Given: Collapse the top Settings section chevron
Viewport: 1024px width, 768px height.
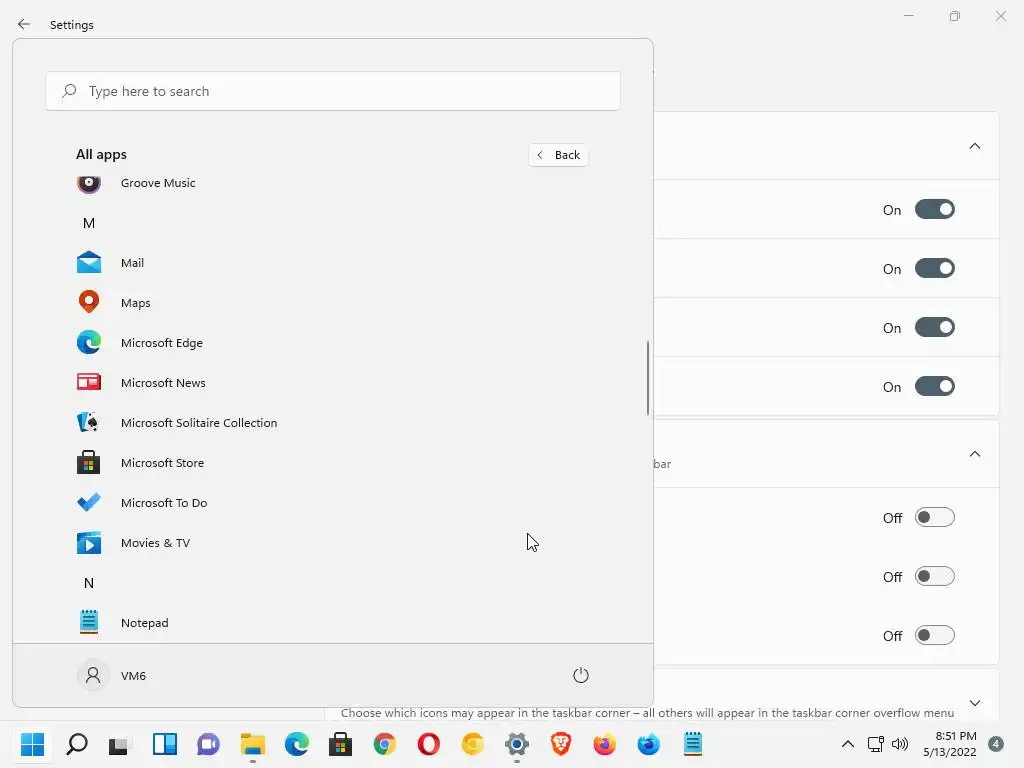Looking at the screenshot, I should (x=974, y=146).
